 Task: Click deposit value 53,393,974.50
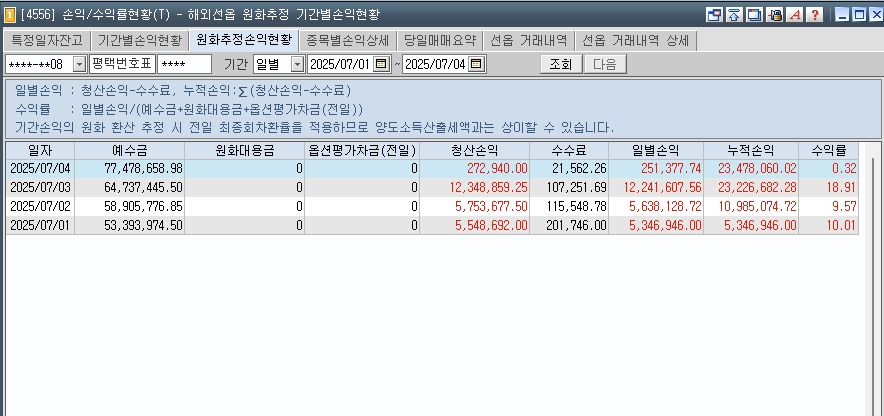pyautogui.click(x=143, y=226)
